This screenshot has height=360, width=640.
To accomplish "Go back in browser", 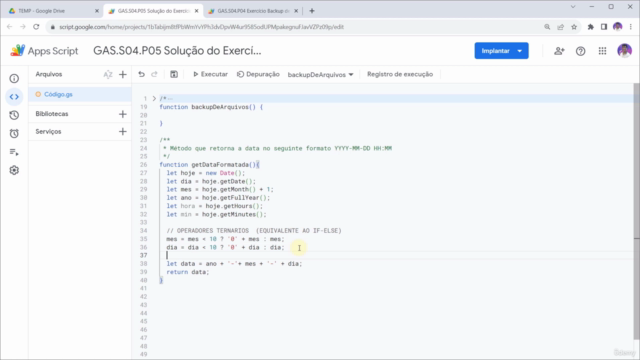I will pyautogui.click(x=10, y=27).
